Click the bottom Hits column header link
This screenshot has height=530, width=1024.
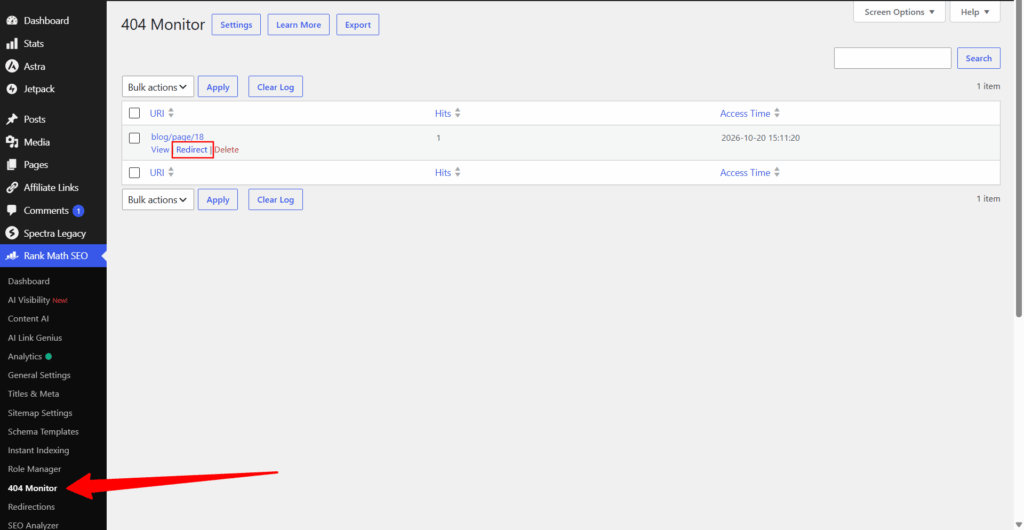click(443, 172)
